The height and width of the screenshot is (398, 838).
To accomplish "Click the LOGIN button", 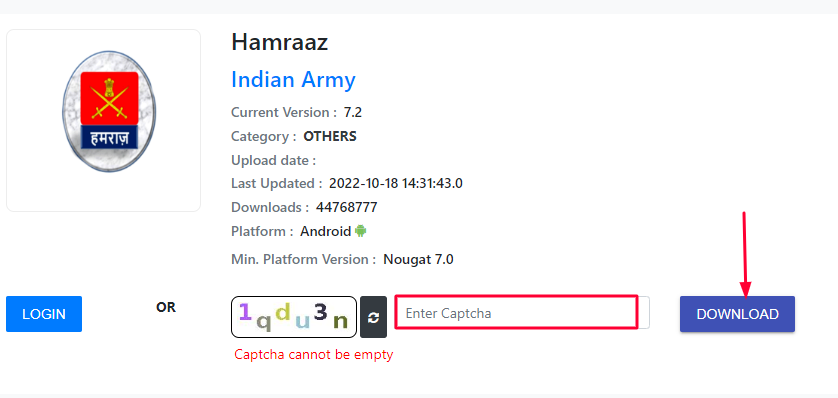I will (x=44, y=314).
